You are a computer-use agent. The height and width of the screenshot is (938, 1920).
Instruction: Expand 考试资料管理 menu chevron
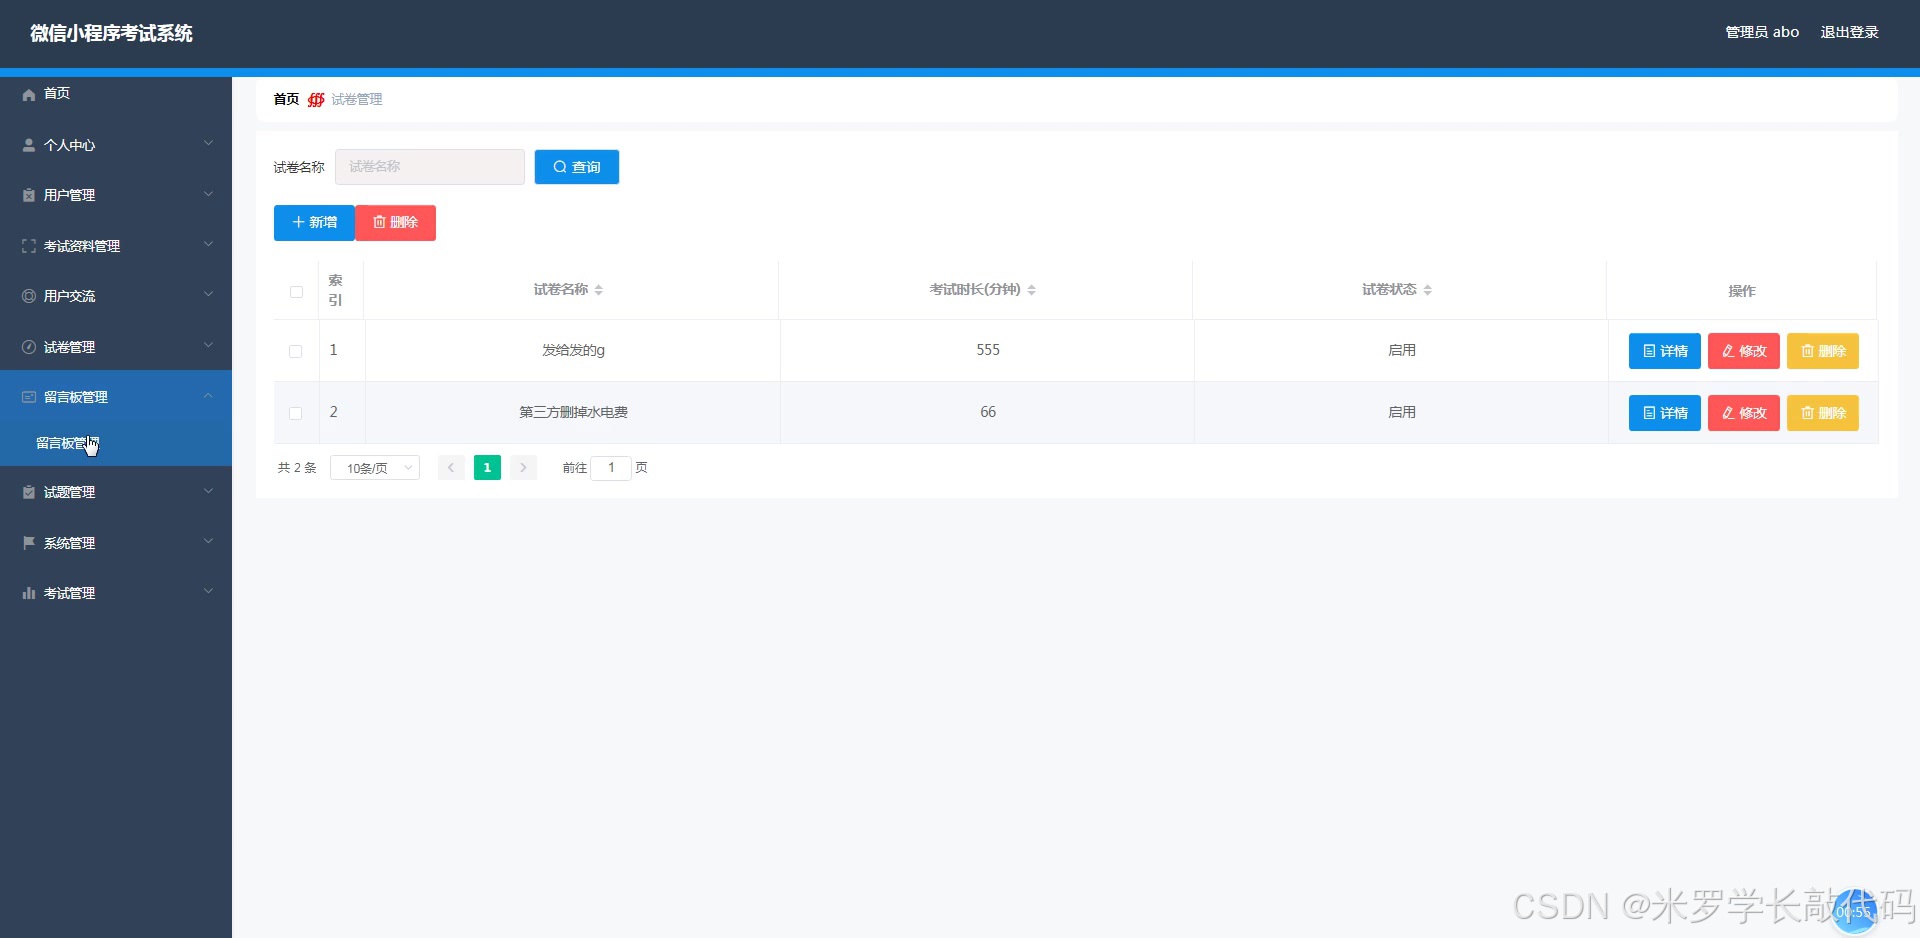pyautogui.click(x=208, y=244)
